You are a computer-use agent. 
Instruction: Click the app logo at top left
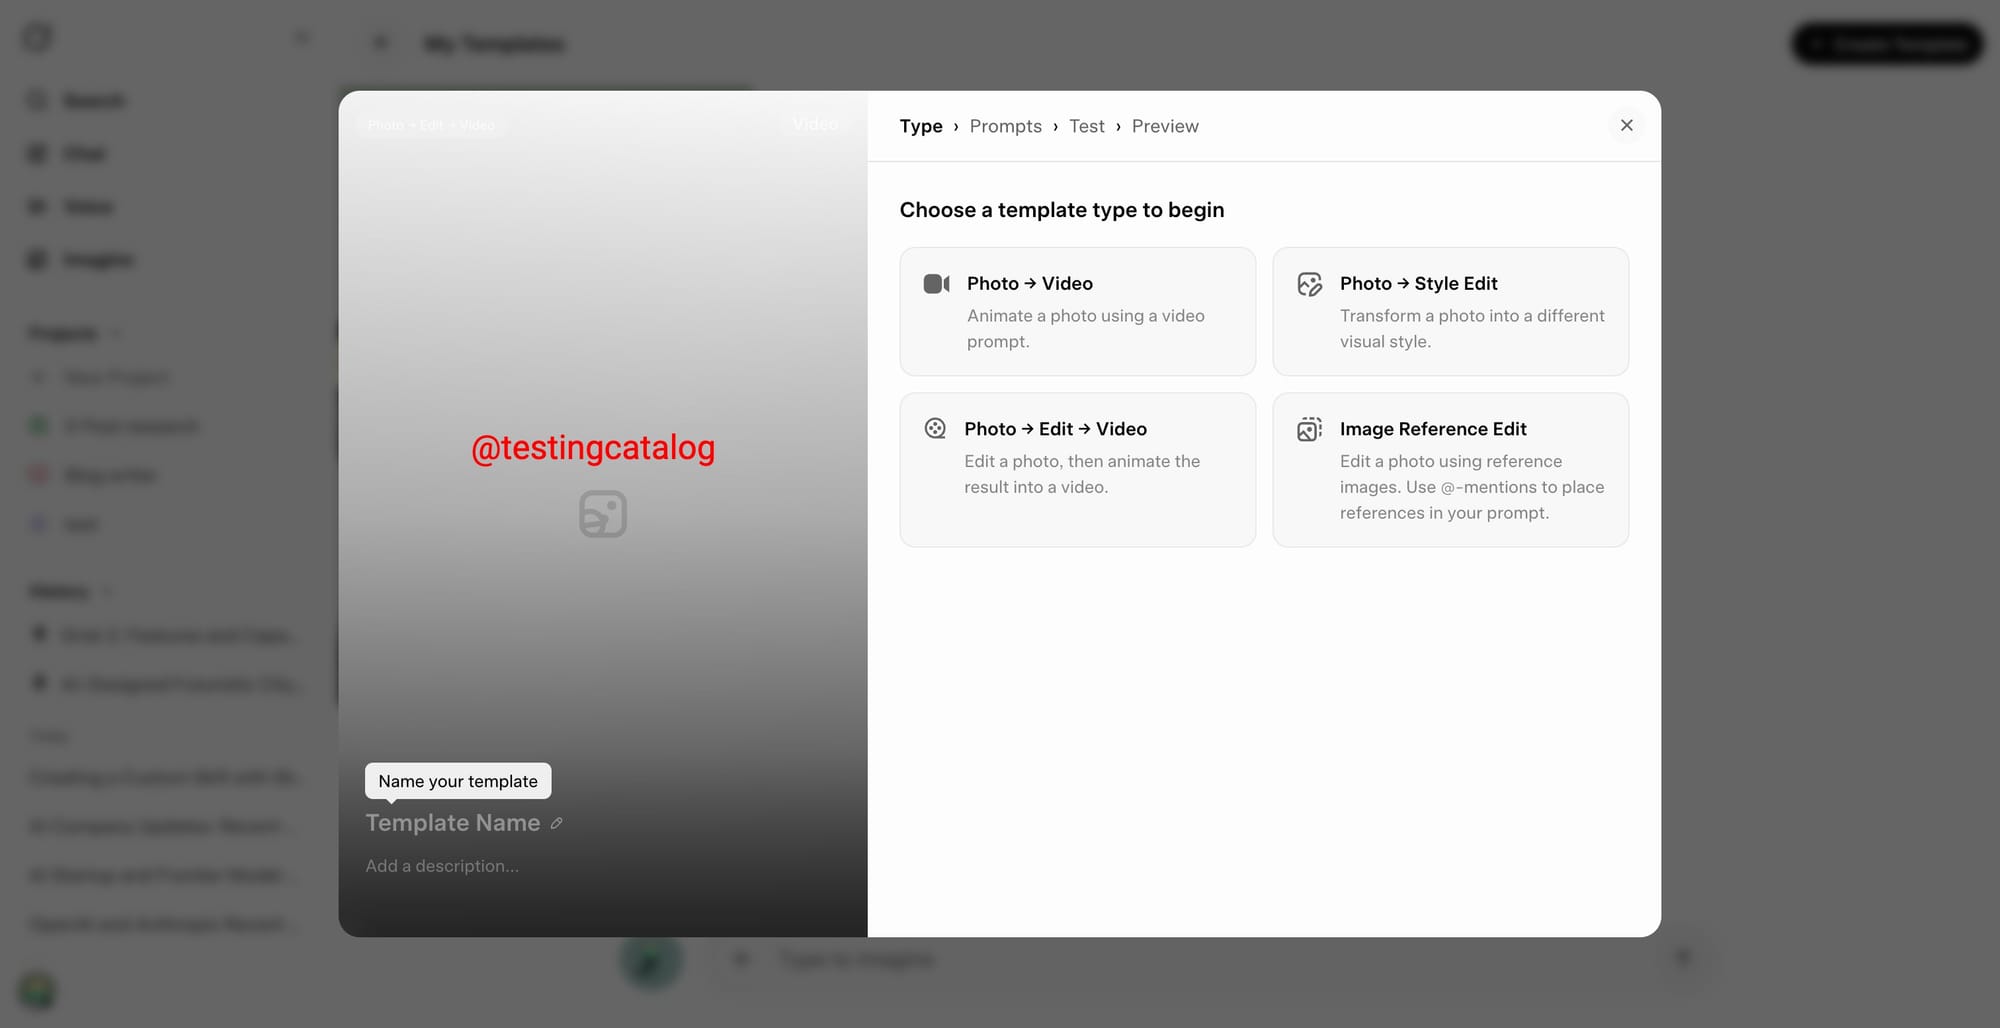(x=36, y=37)
